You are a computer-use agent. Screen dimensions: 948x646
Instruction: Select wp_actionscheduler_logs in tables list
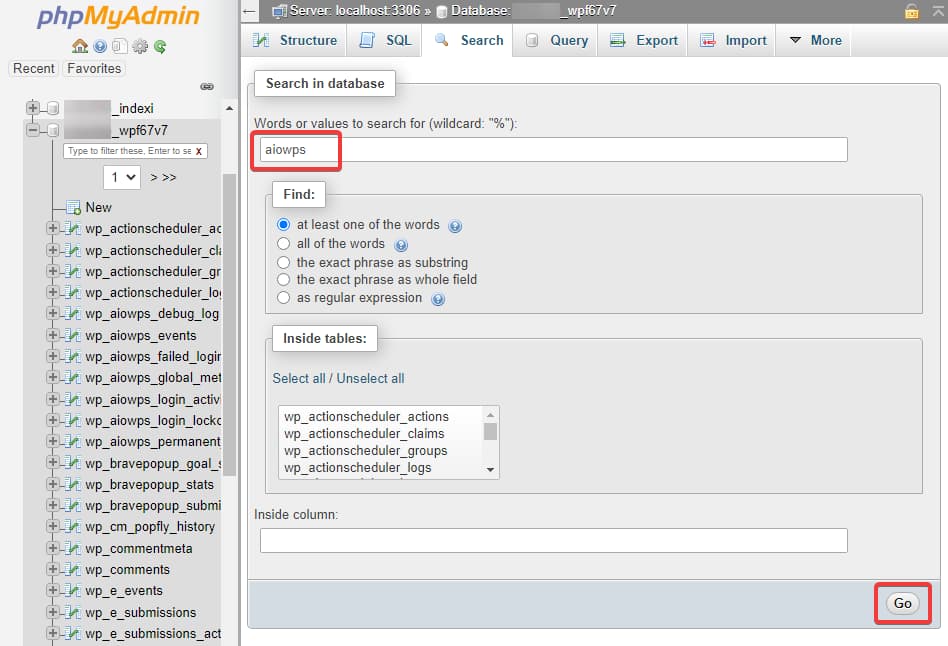click(357, 468)
